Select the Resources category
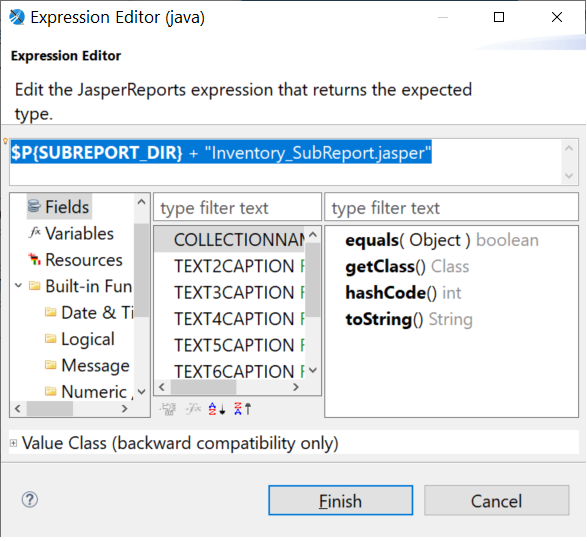Viewport: 587px width, 541px height. (75, 259)
